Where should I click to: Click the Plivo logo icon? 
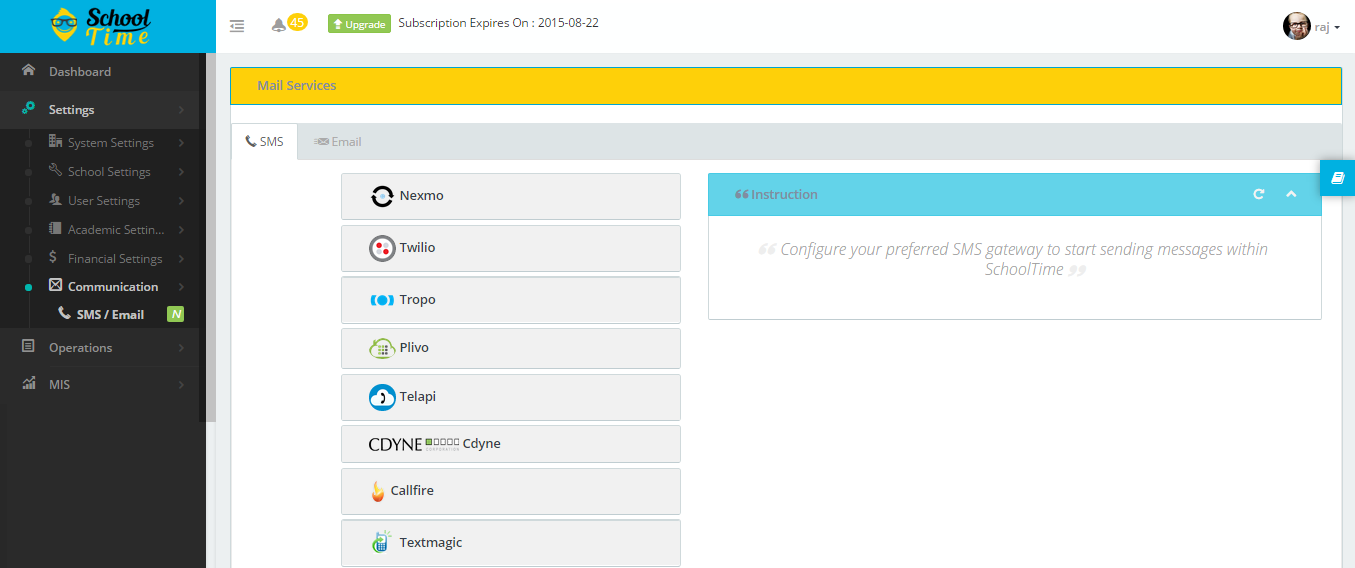[382, 349]
